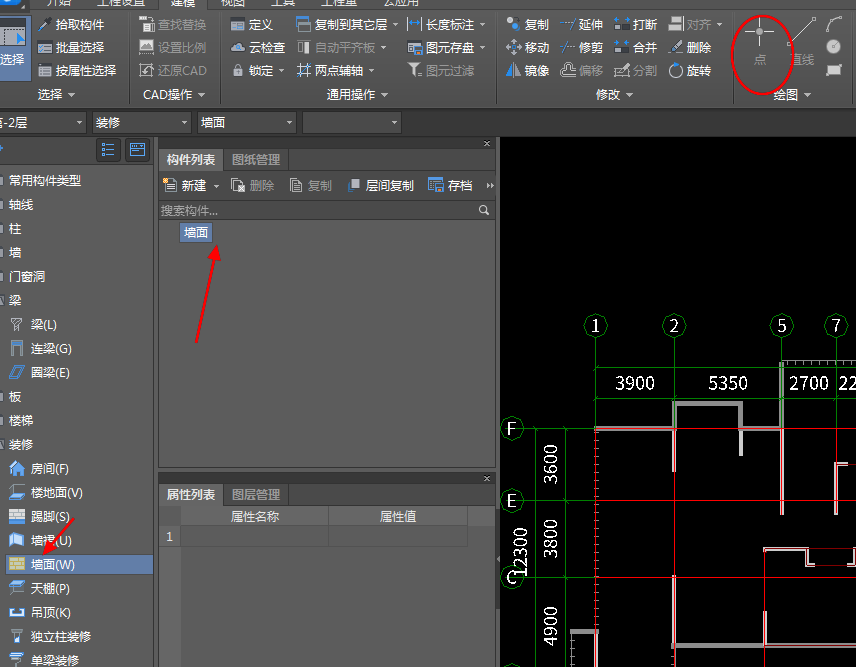Show more component list toolbar options
Viewport: 856px width, 667px height.
[490, 186]
